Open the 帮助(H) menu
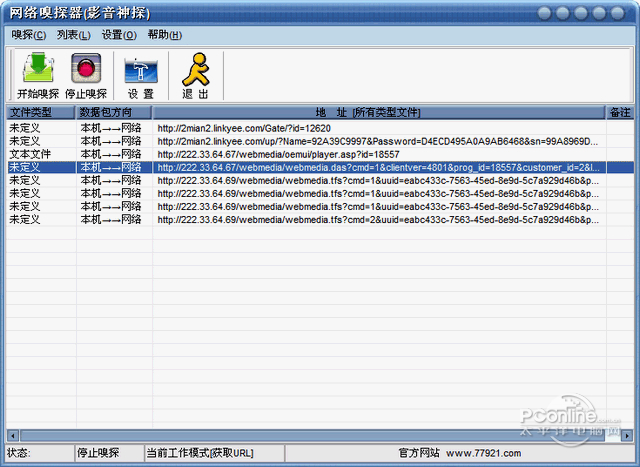Screen dimensions: 640x467 point(164,35)
